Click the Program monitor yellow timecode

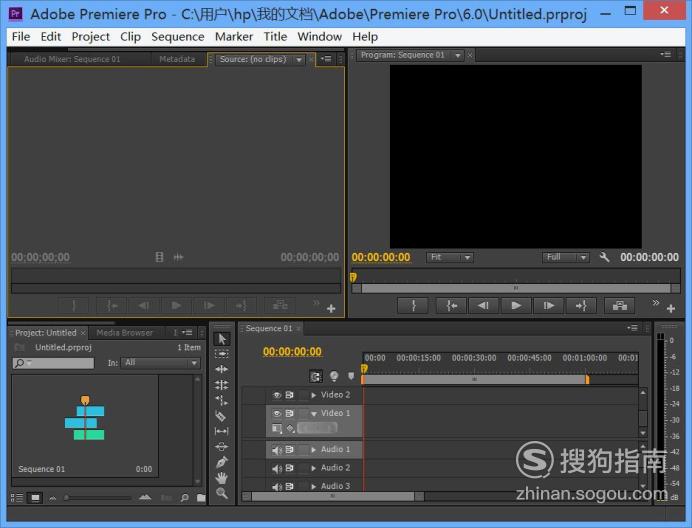tap(381, 257)
